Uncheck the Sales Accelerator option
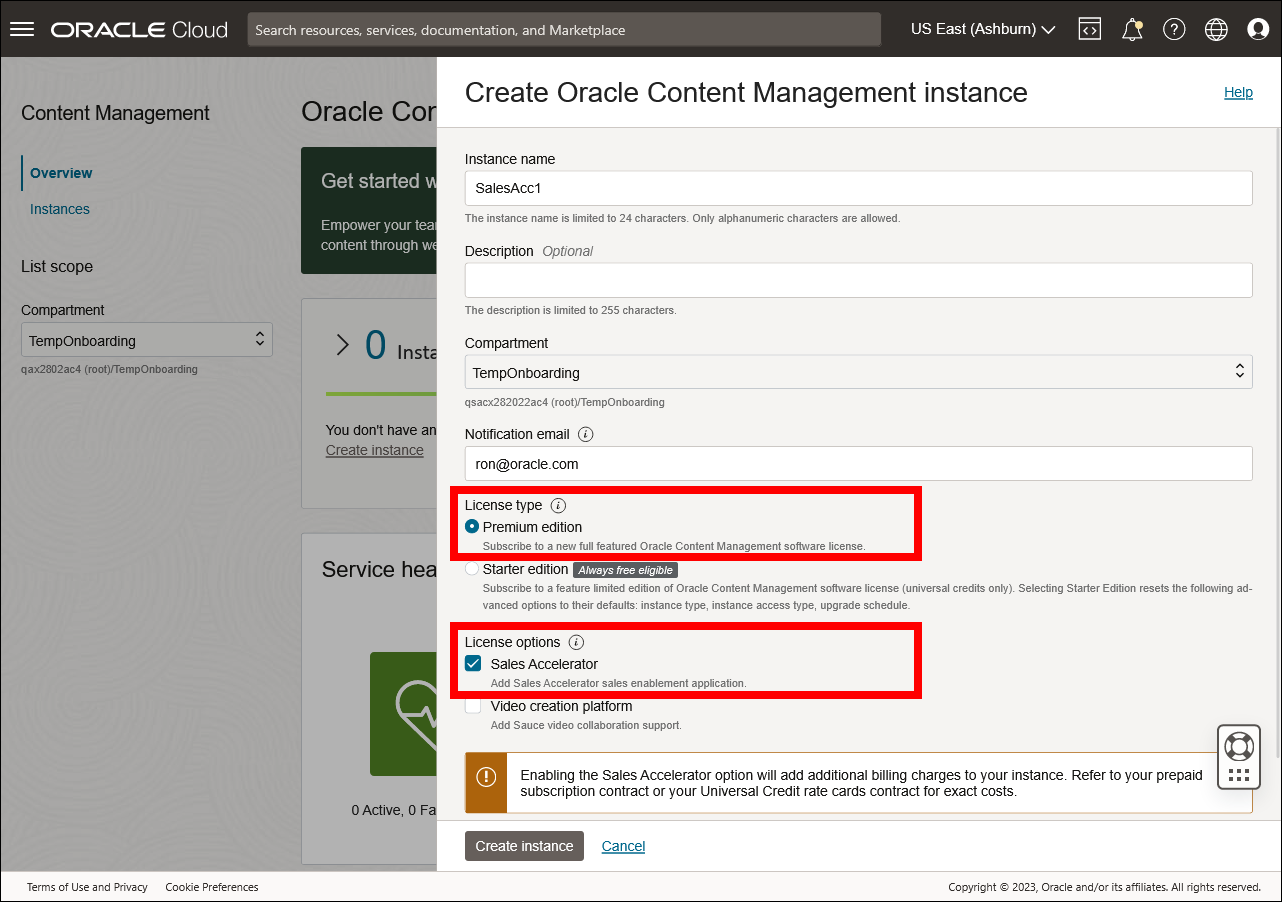The height and width of the screenshot is (902, 1282). [472, 663]
